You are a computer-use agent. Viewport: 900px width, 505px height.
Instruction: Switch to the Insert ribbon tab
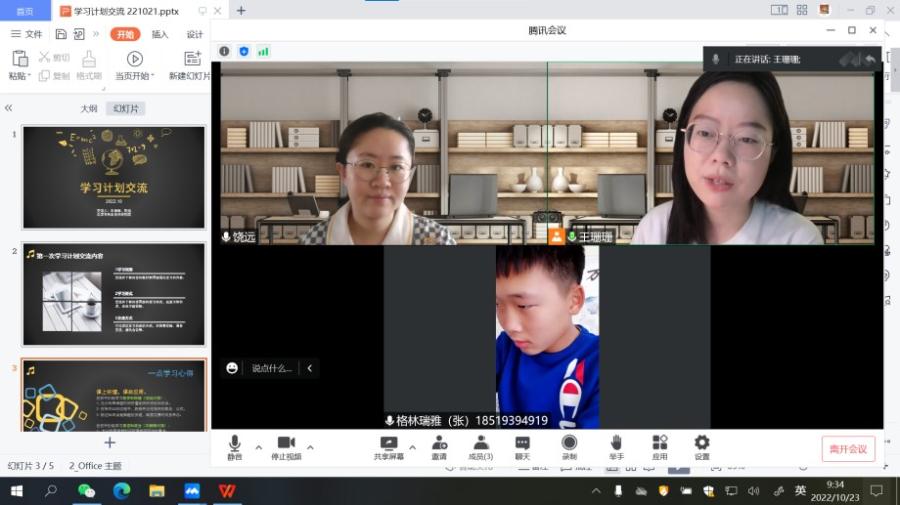(160, 34)
